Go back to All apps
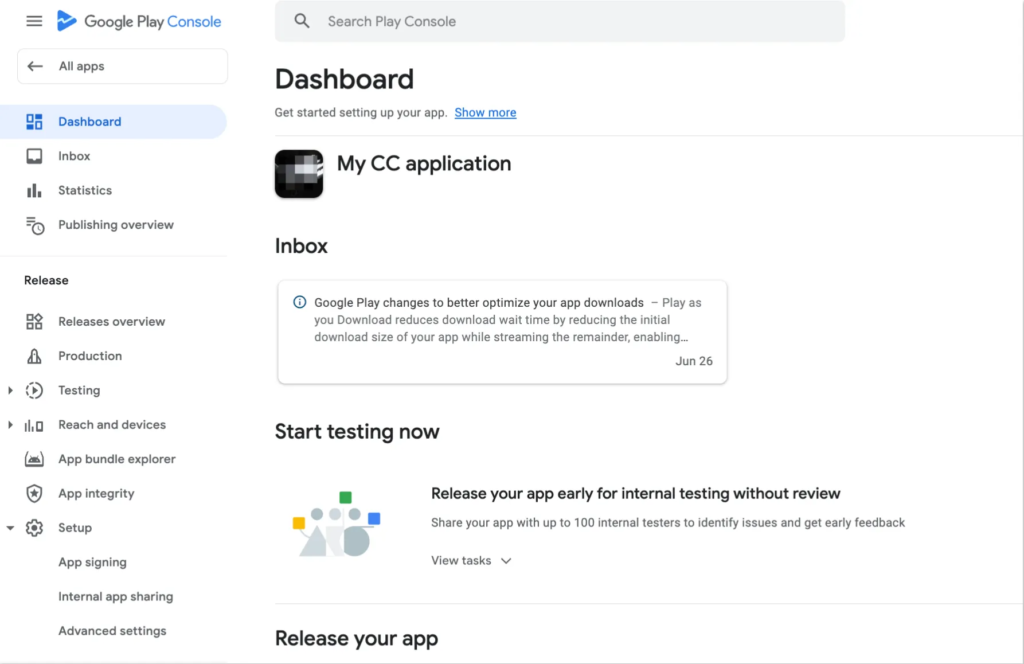1024x664 pixels. (x=122, y=66)
